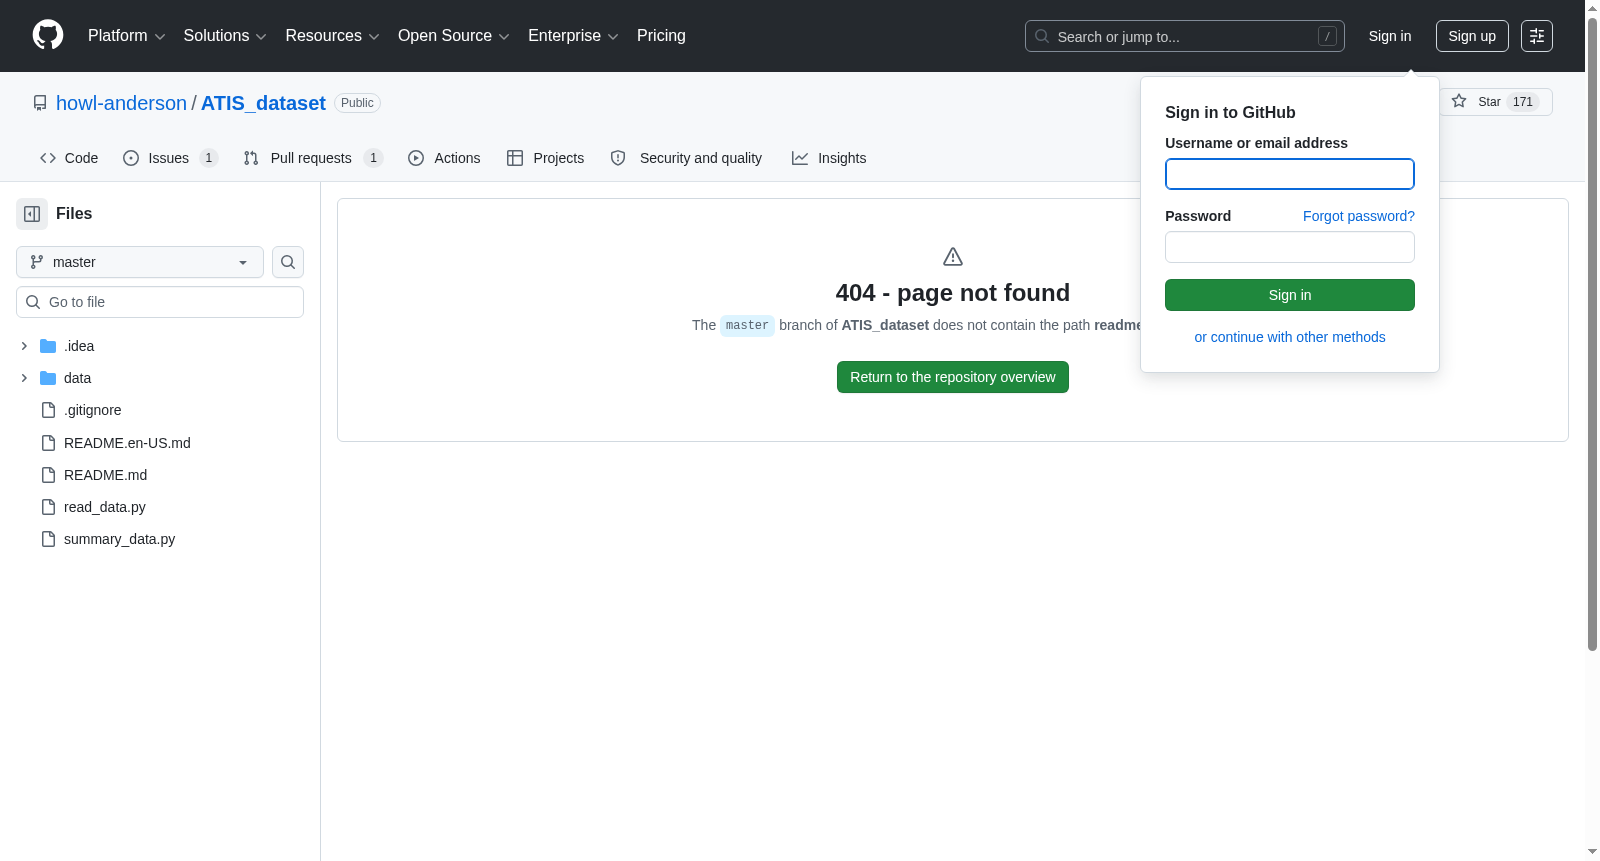The image size is (1600, 861).
Task: Open the master branch dropdown
Action: 140,262
